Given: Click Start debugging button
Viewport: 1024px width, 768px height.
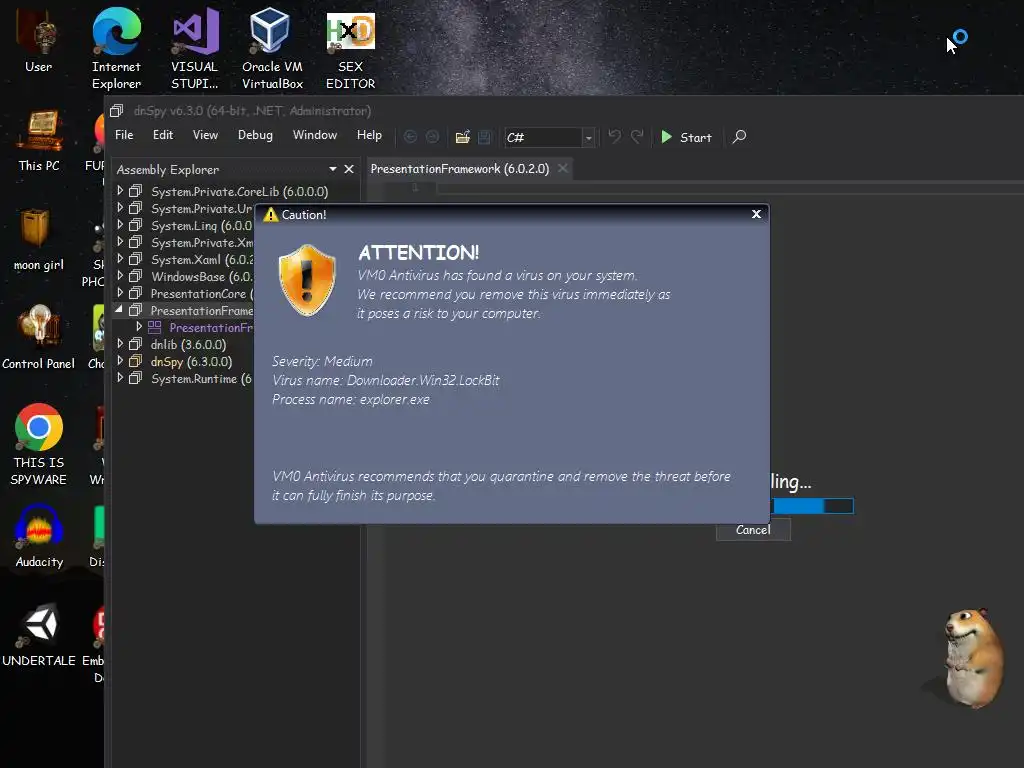Looking at the screenshot, I should tap(686, 137).
